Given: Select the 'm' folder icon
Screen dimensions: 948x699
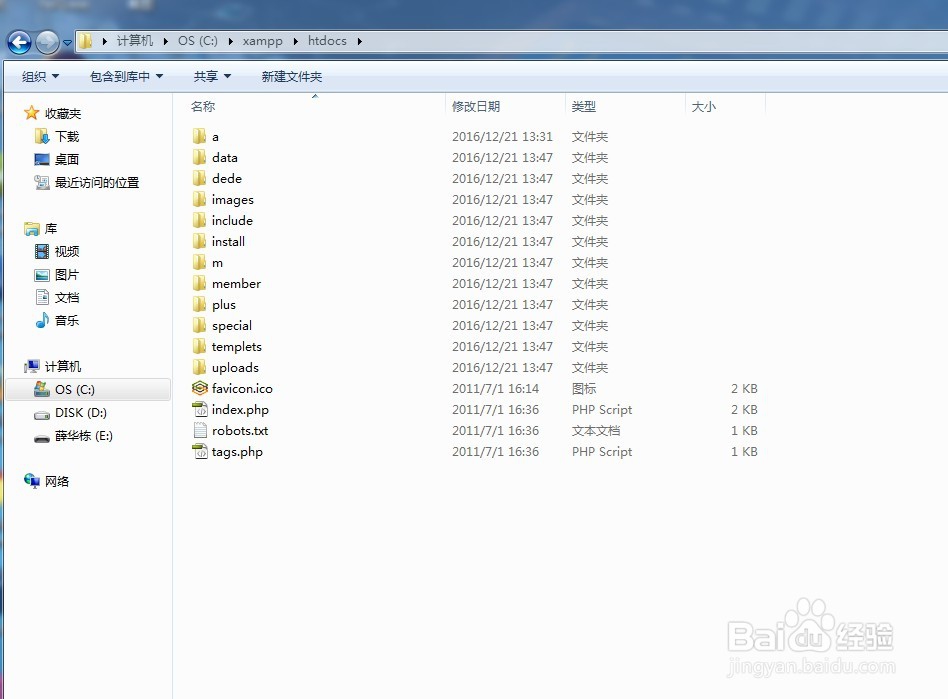Looking at the screenshot, I should [x=200, y=262].
